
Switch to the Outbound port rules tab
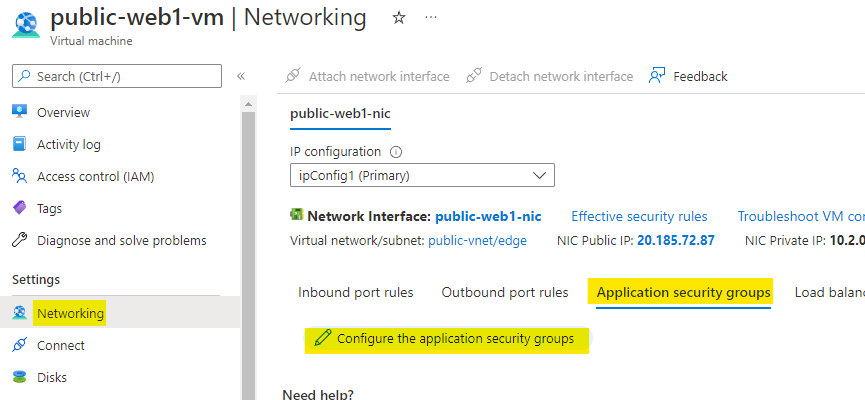click(x=505, y=293)
